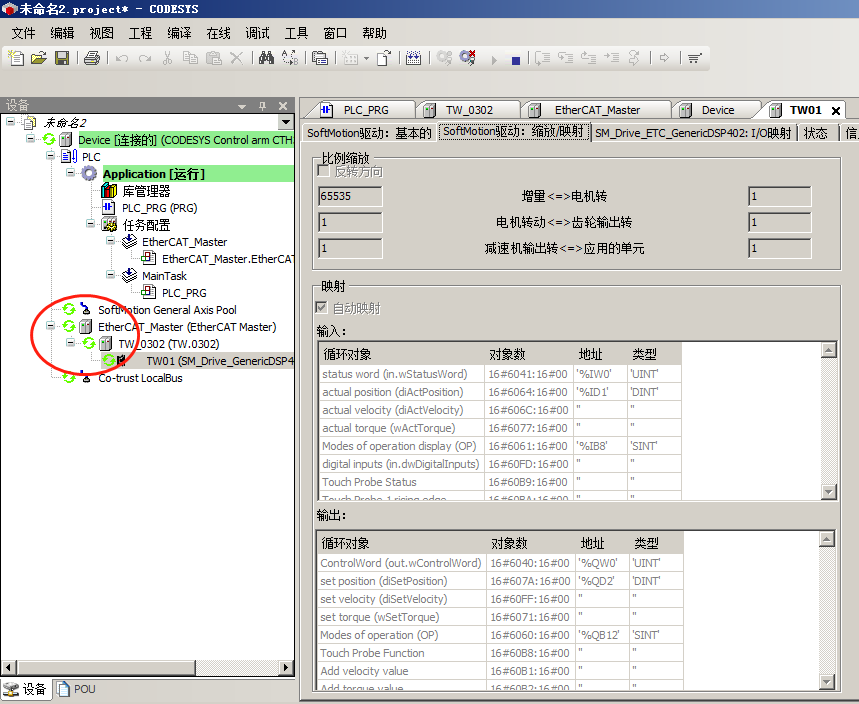The width and height of the screenshot is (859, 704).
Task: Save the project with the floppy disk icon
Action: (62, 58)
